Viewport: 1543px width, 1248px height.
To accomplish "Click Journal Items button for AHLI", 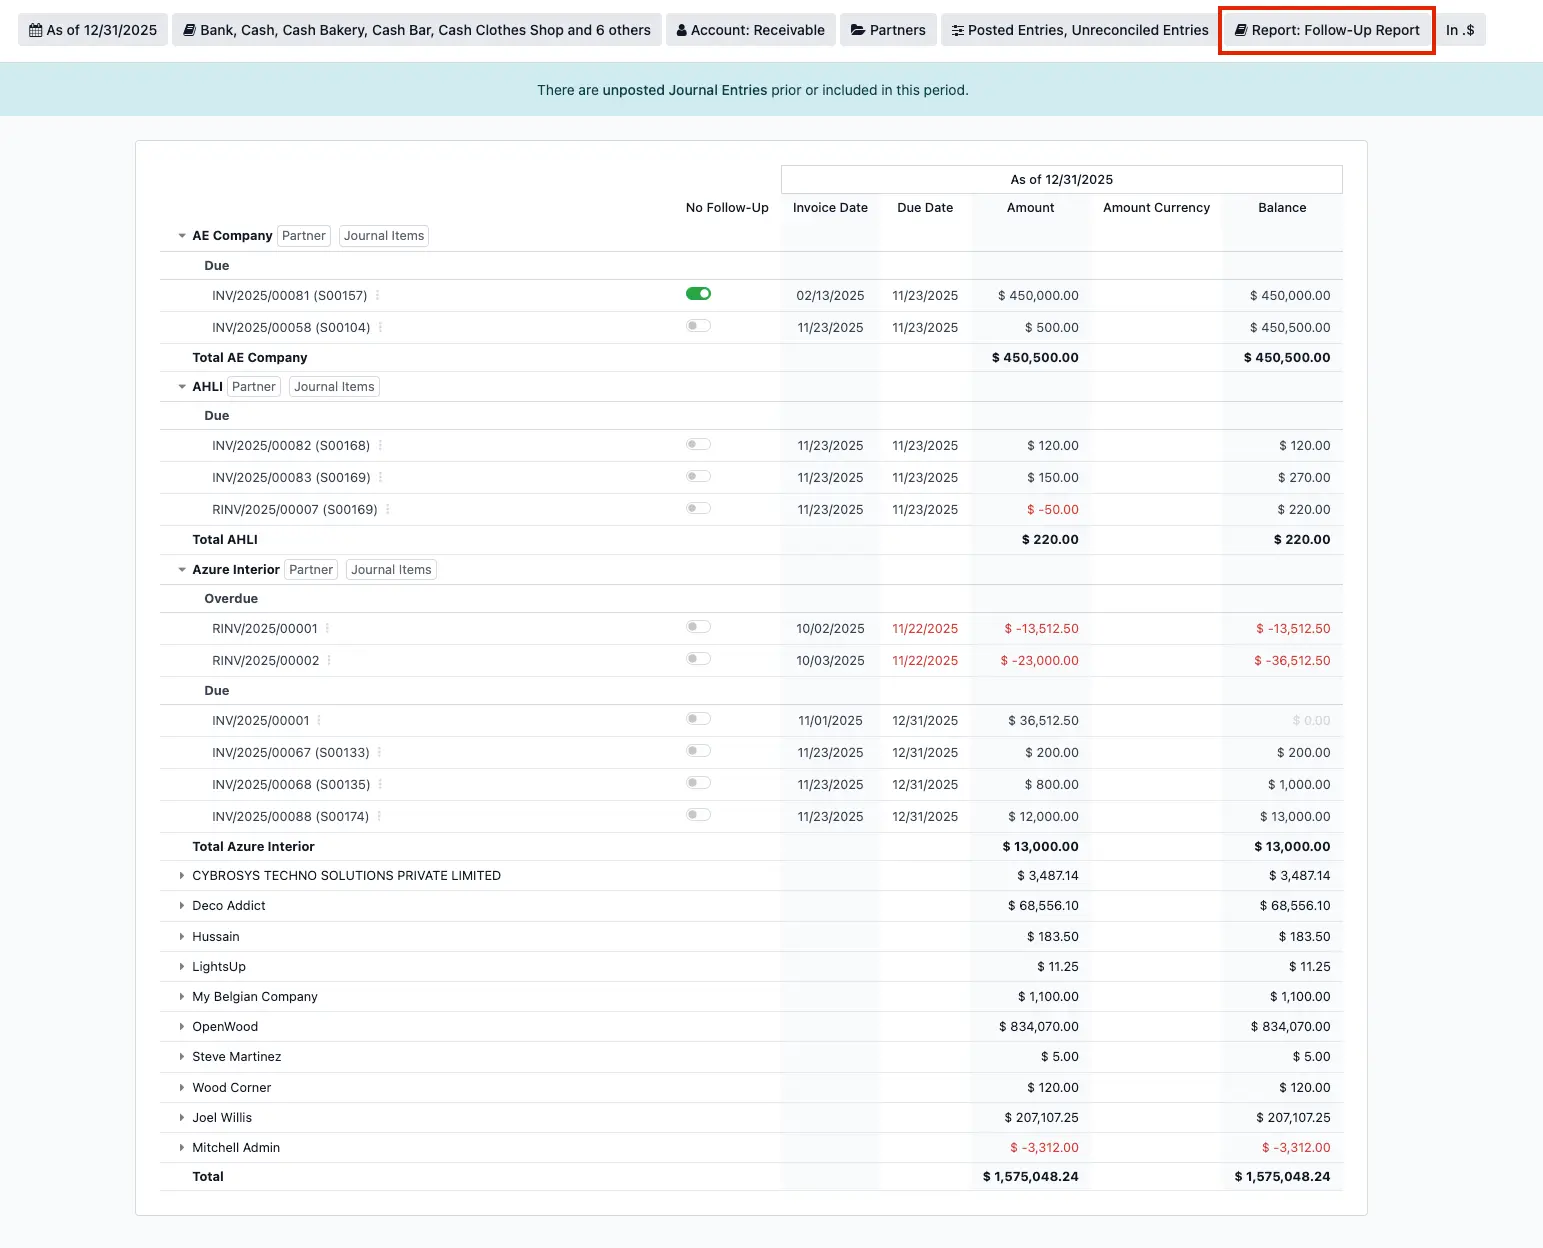I will click(334, 386).
